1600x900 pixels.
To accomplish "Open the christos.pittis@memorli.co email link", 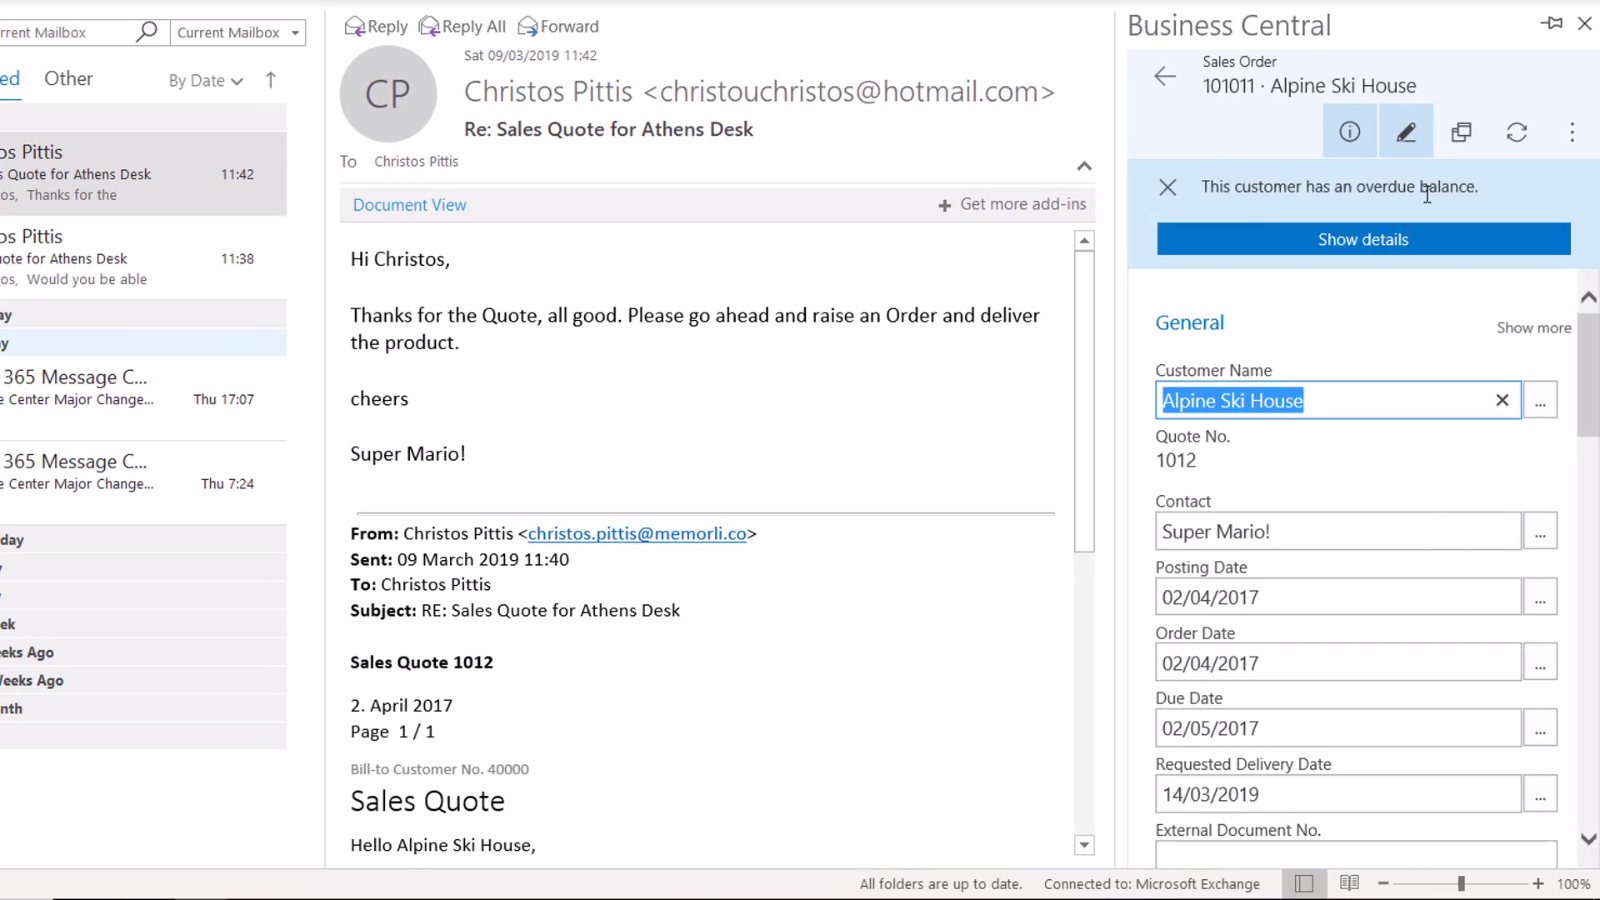I will [637, 533].
